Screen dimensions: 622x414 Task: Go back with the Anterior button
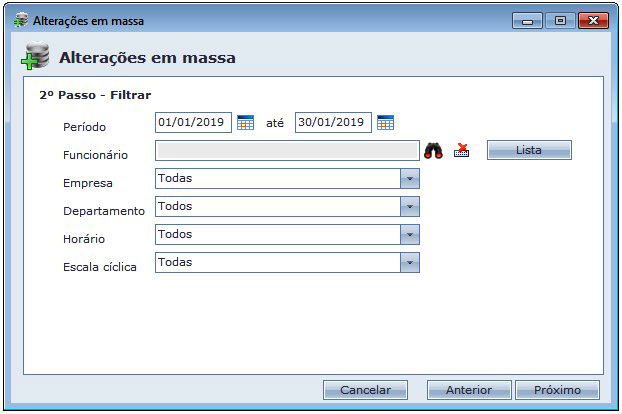pos(469,390)
